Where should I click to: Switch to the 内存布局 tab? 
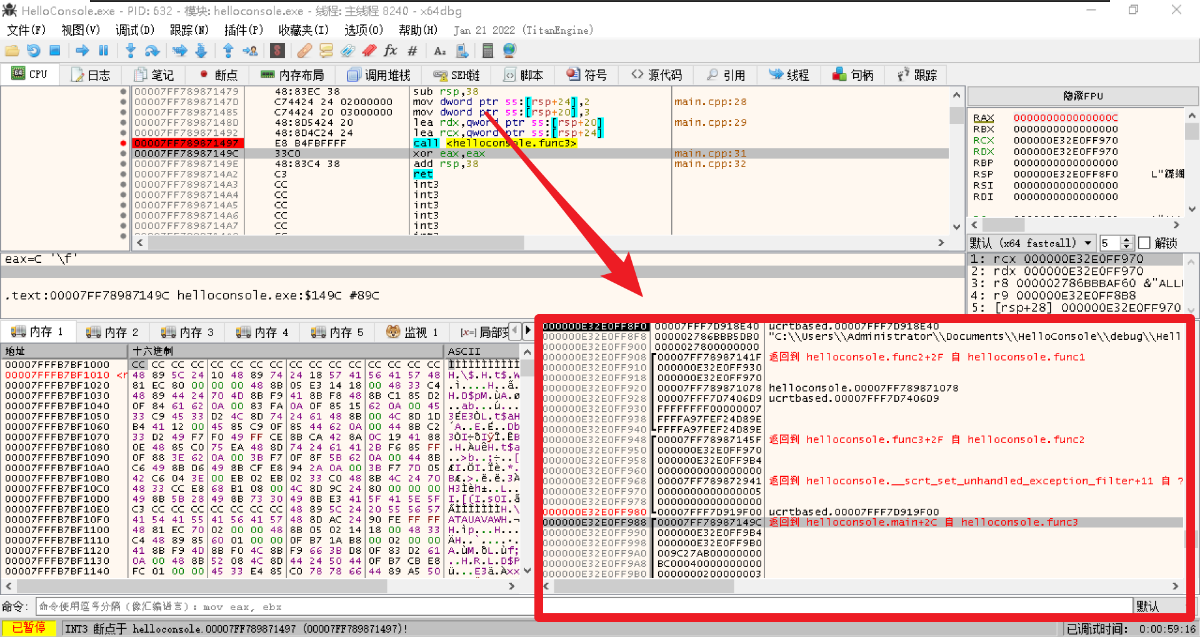click(292, 75)
